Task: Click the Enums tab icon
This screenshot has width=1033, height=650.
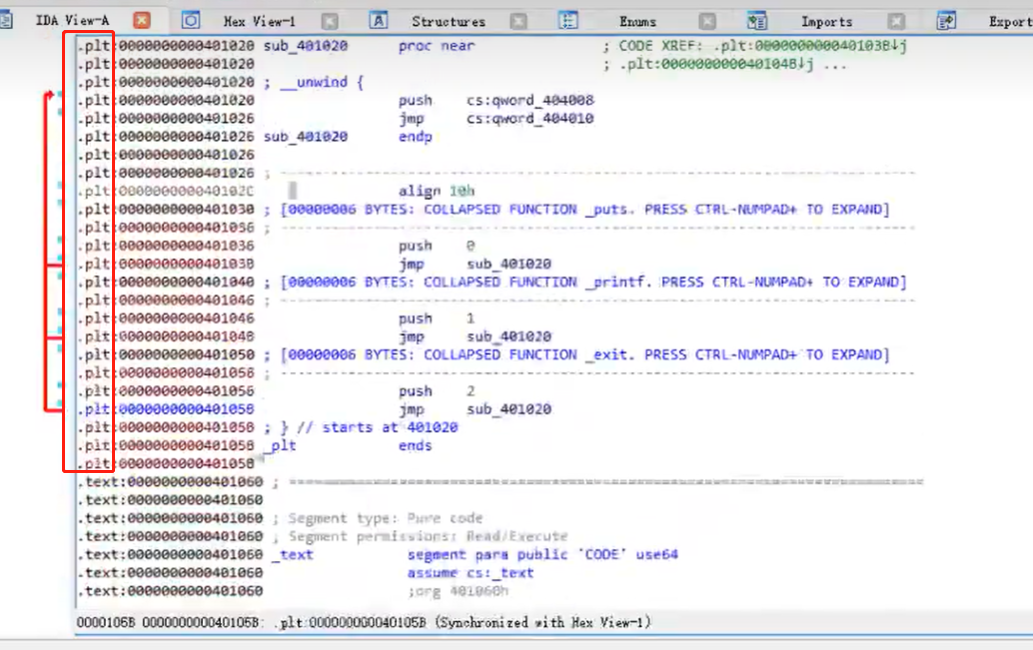Action: [568, 20]
